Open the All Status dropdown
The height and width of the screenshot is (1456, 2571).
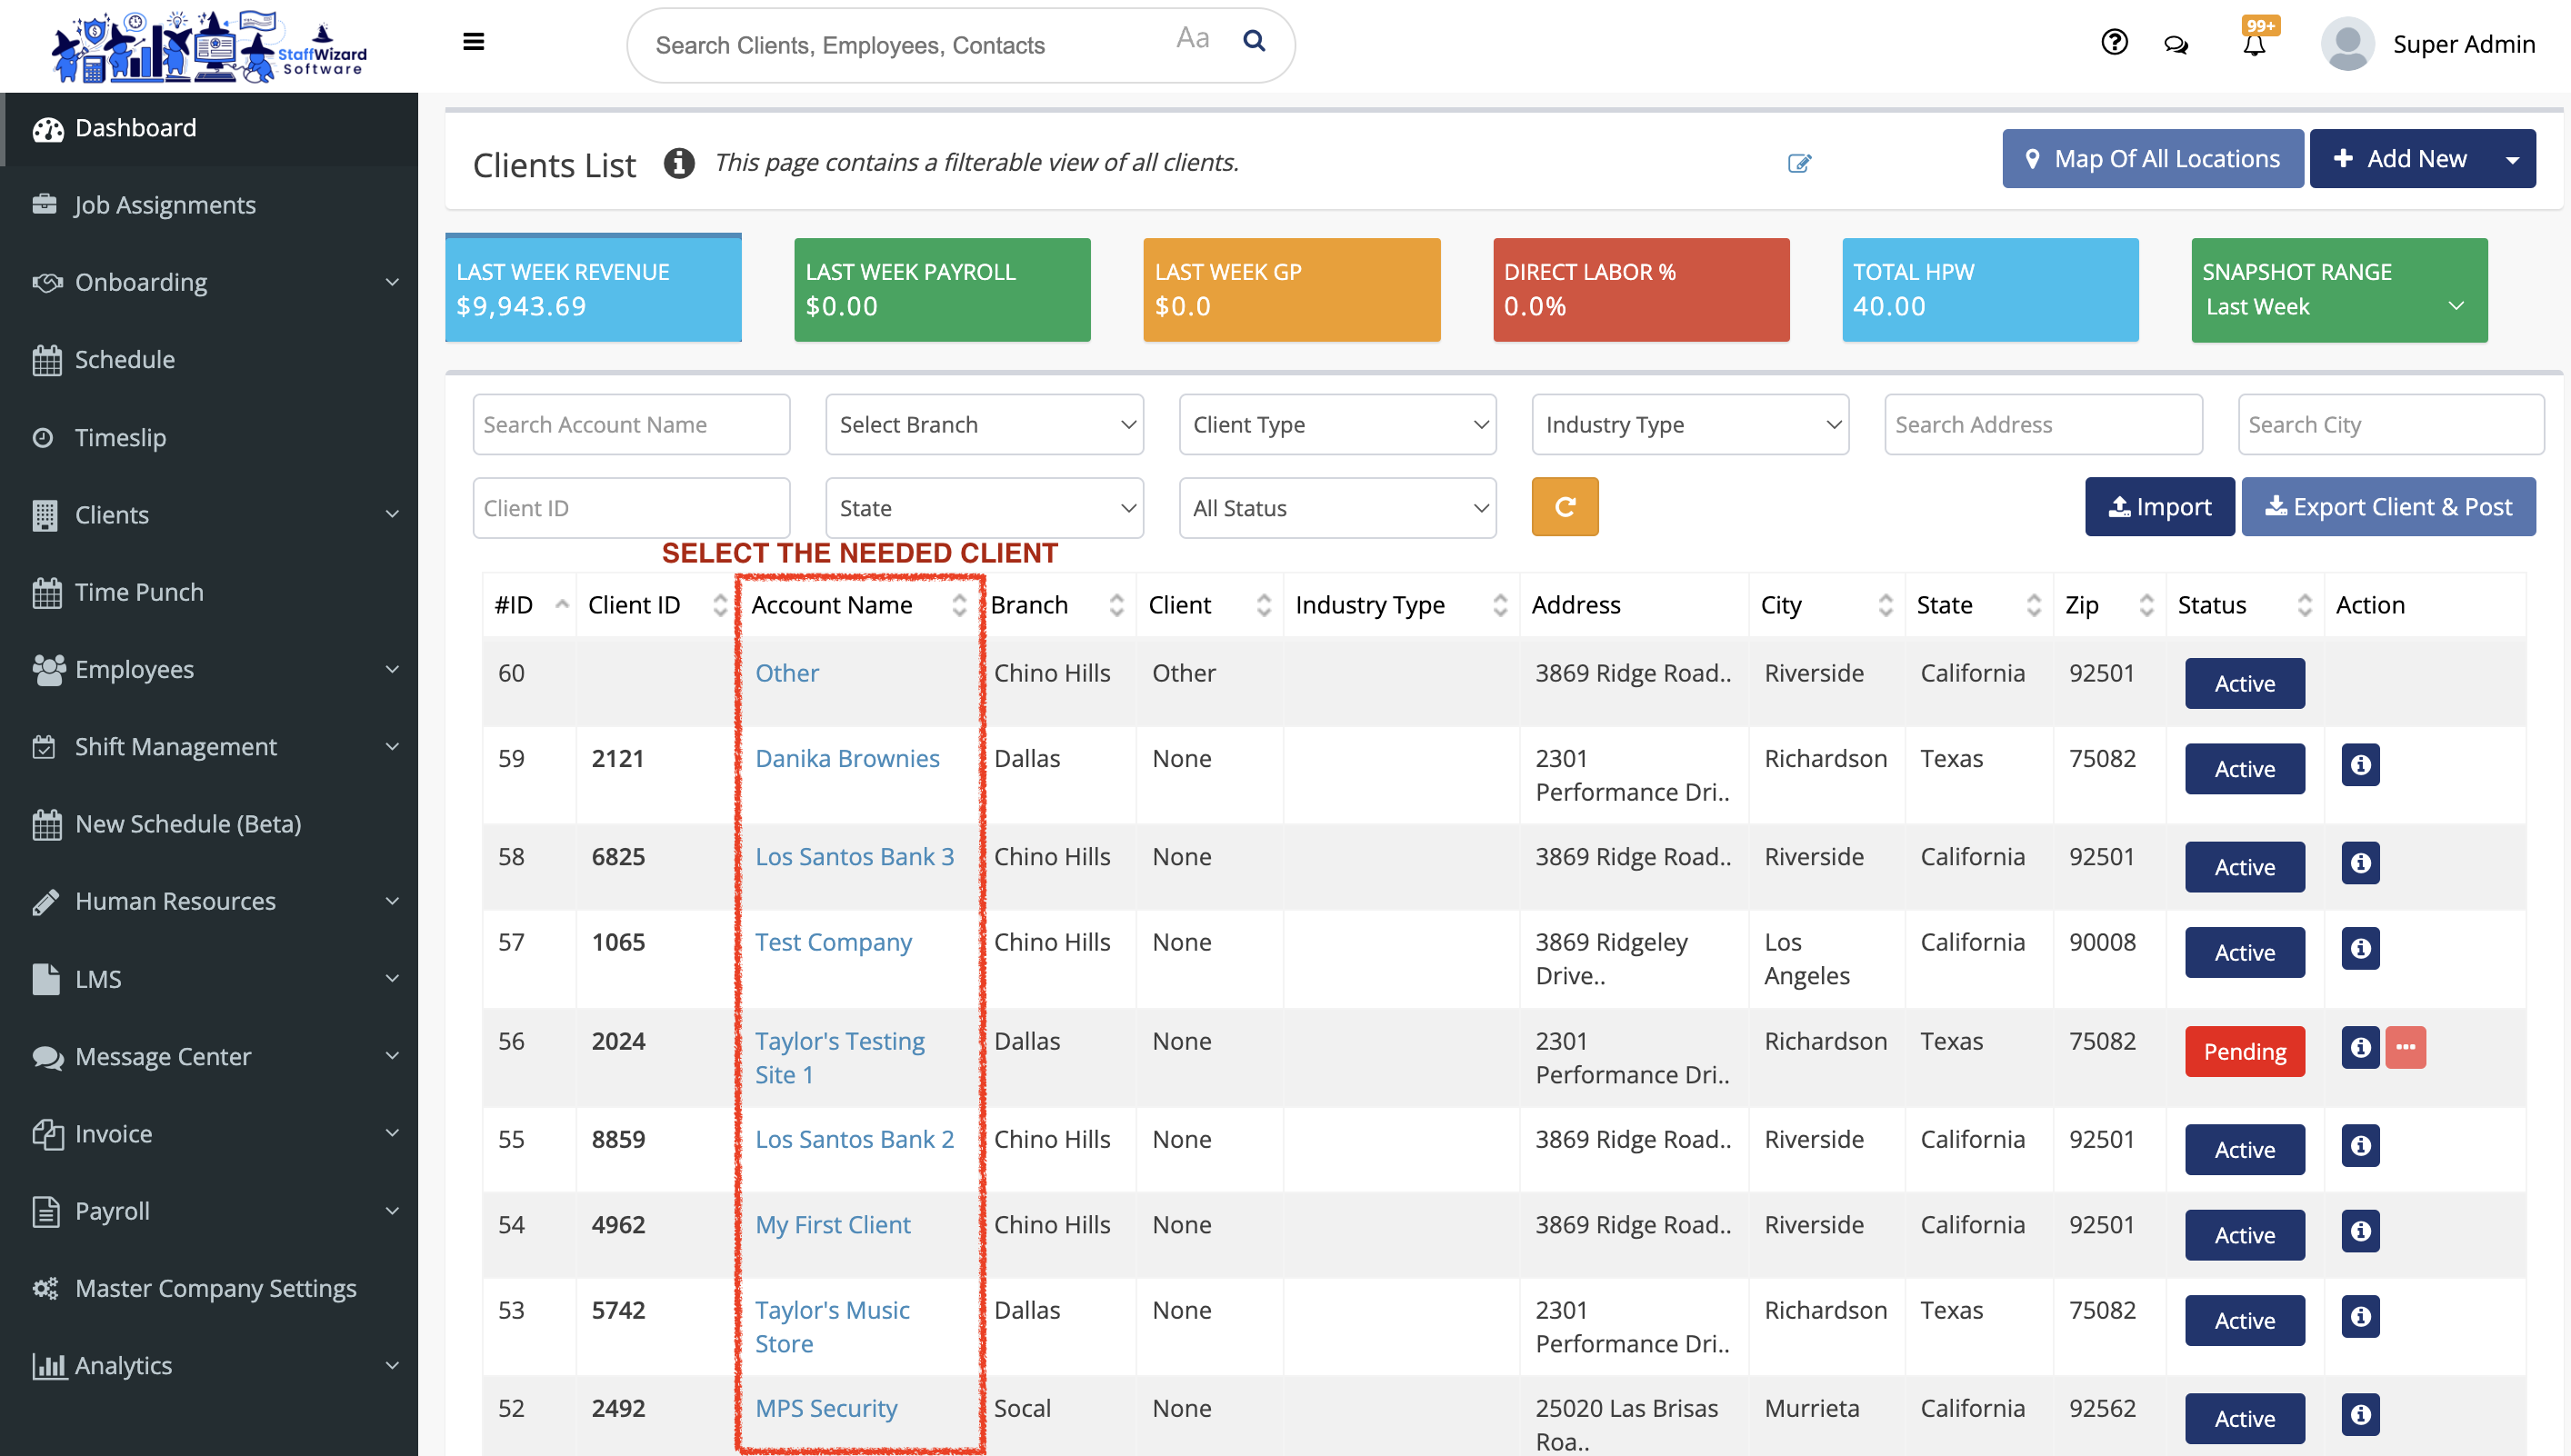click(x=1337, y=508)
